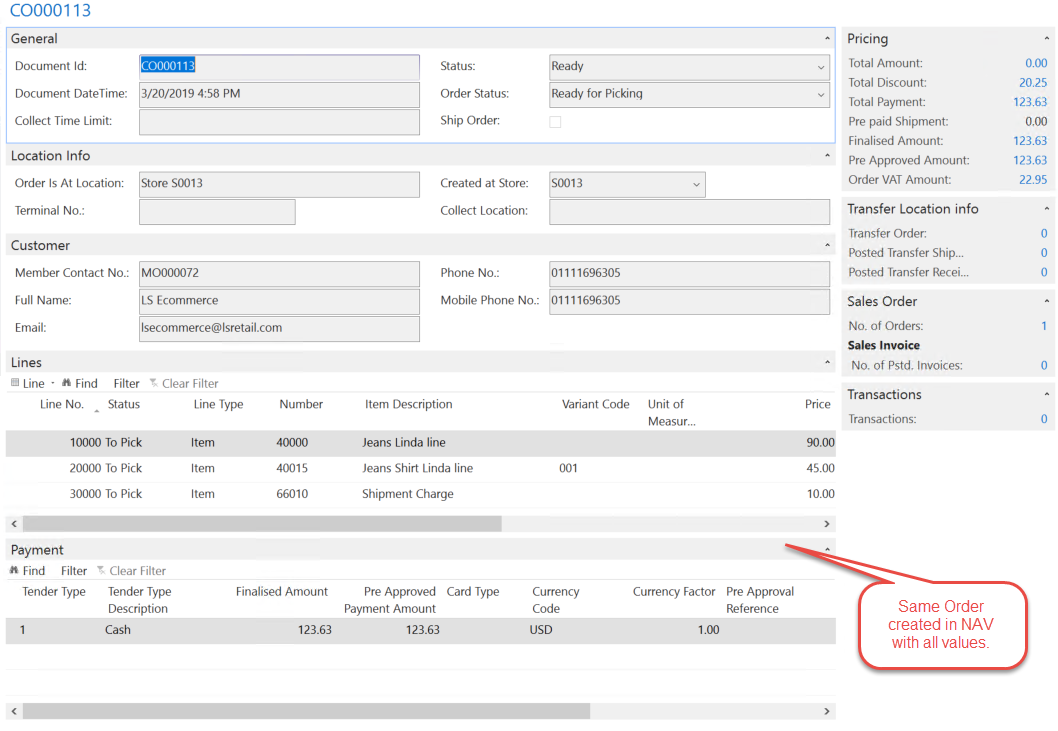Open the No. of Orders value link
The height and width of the screenshot is (731, 1058).
(x=1044, y=326)
